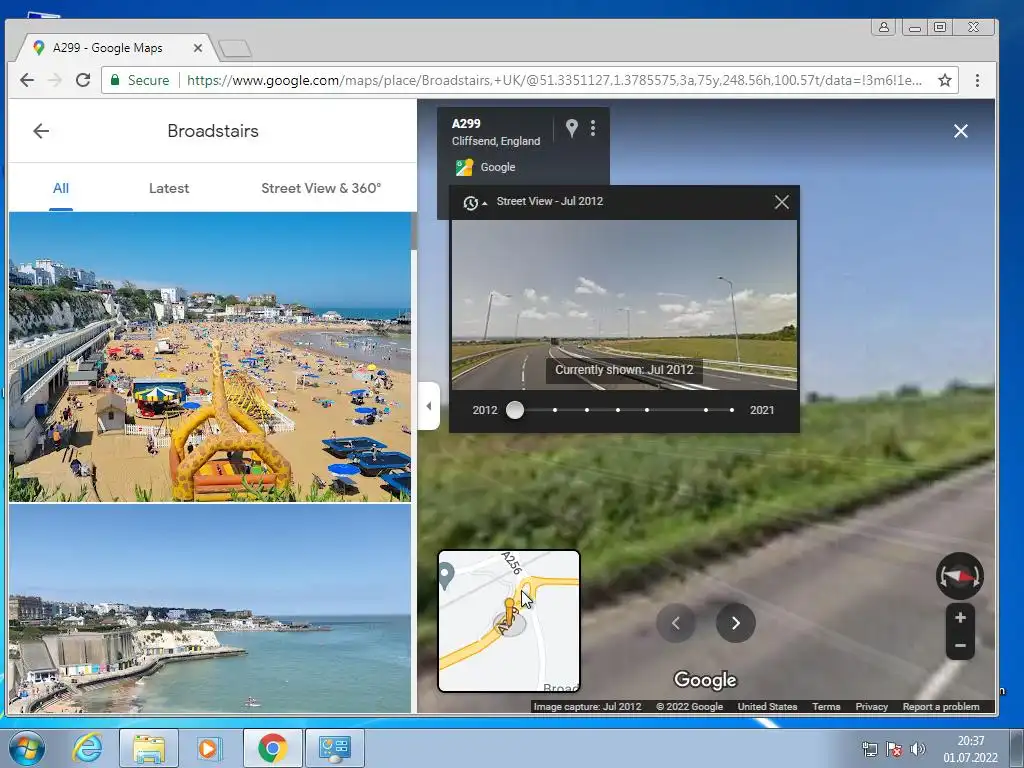Launch Internet Explorer from taskbar
Viewport: 1024px width, 768px height.
[x=87, y=748]
